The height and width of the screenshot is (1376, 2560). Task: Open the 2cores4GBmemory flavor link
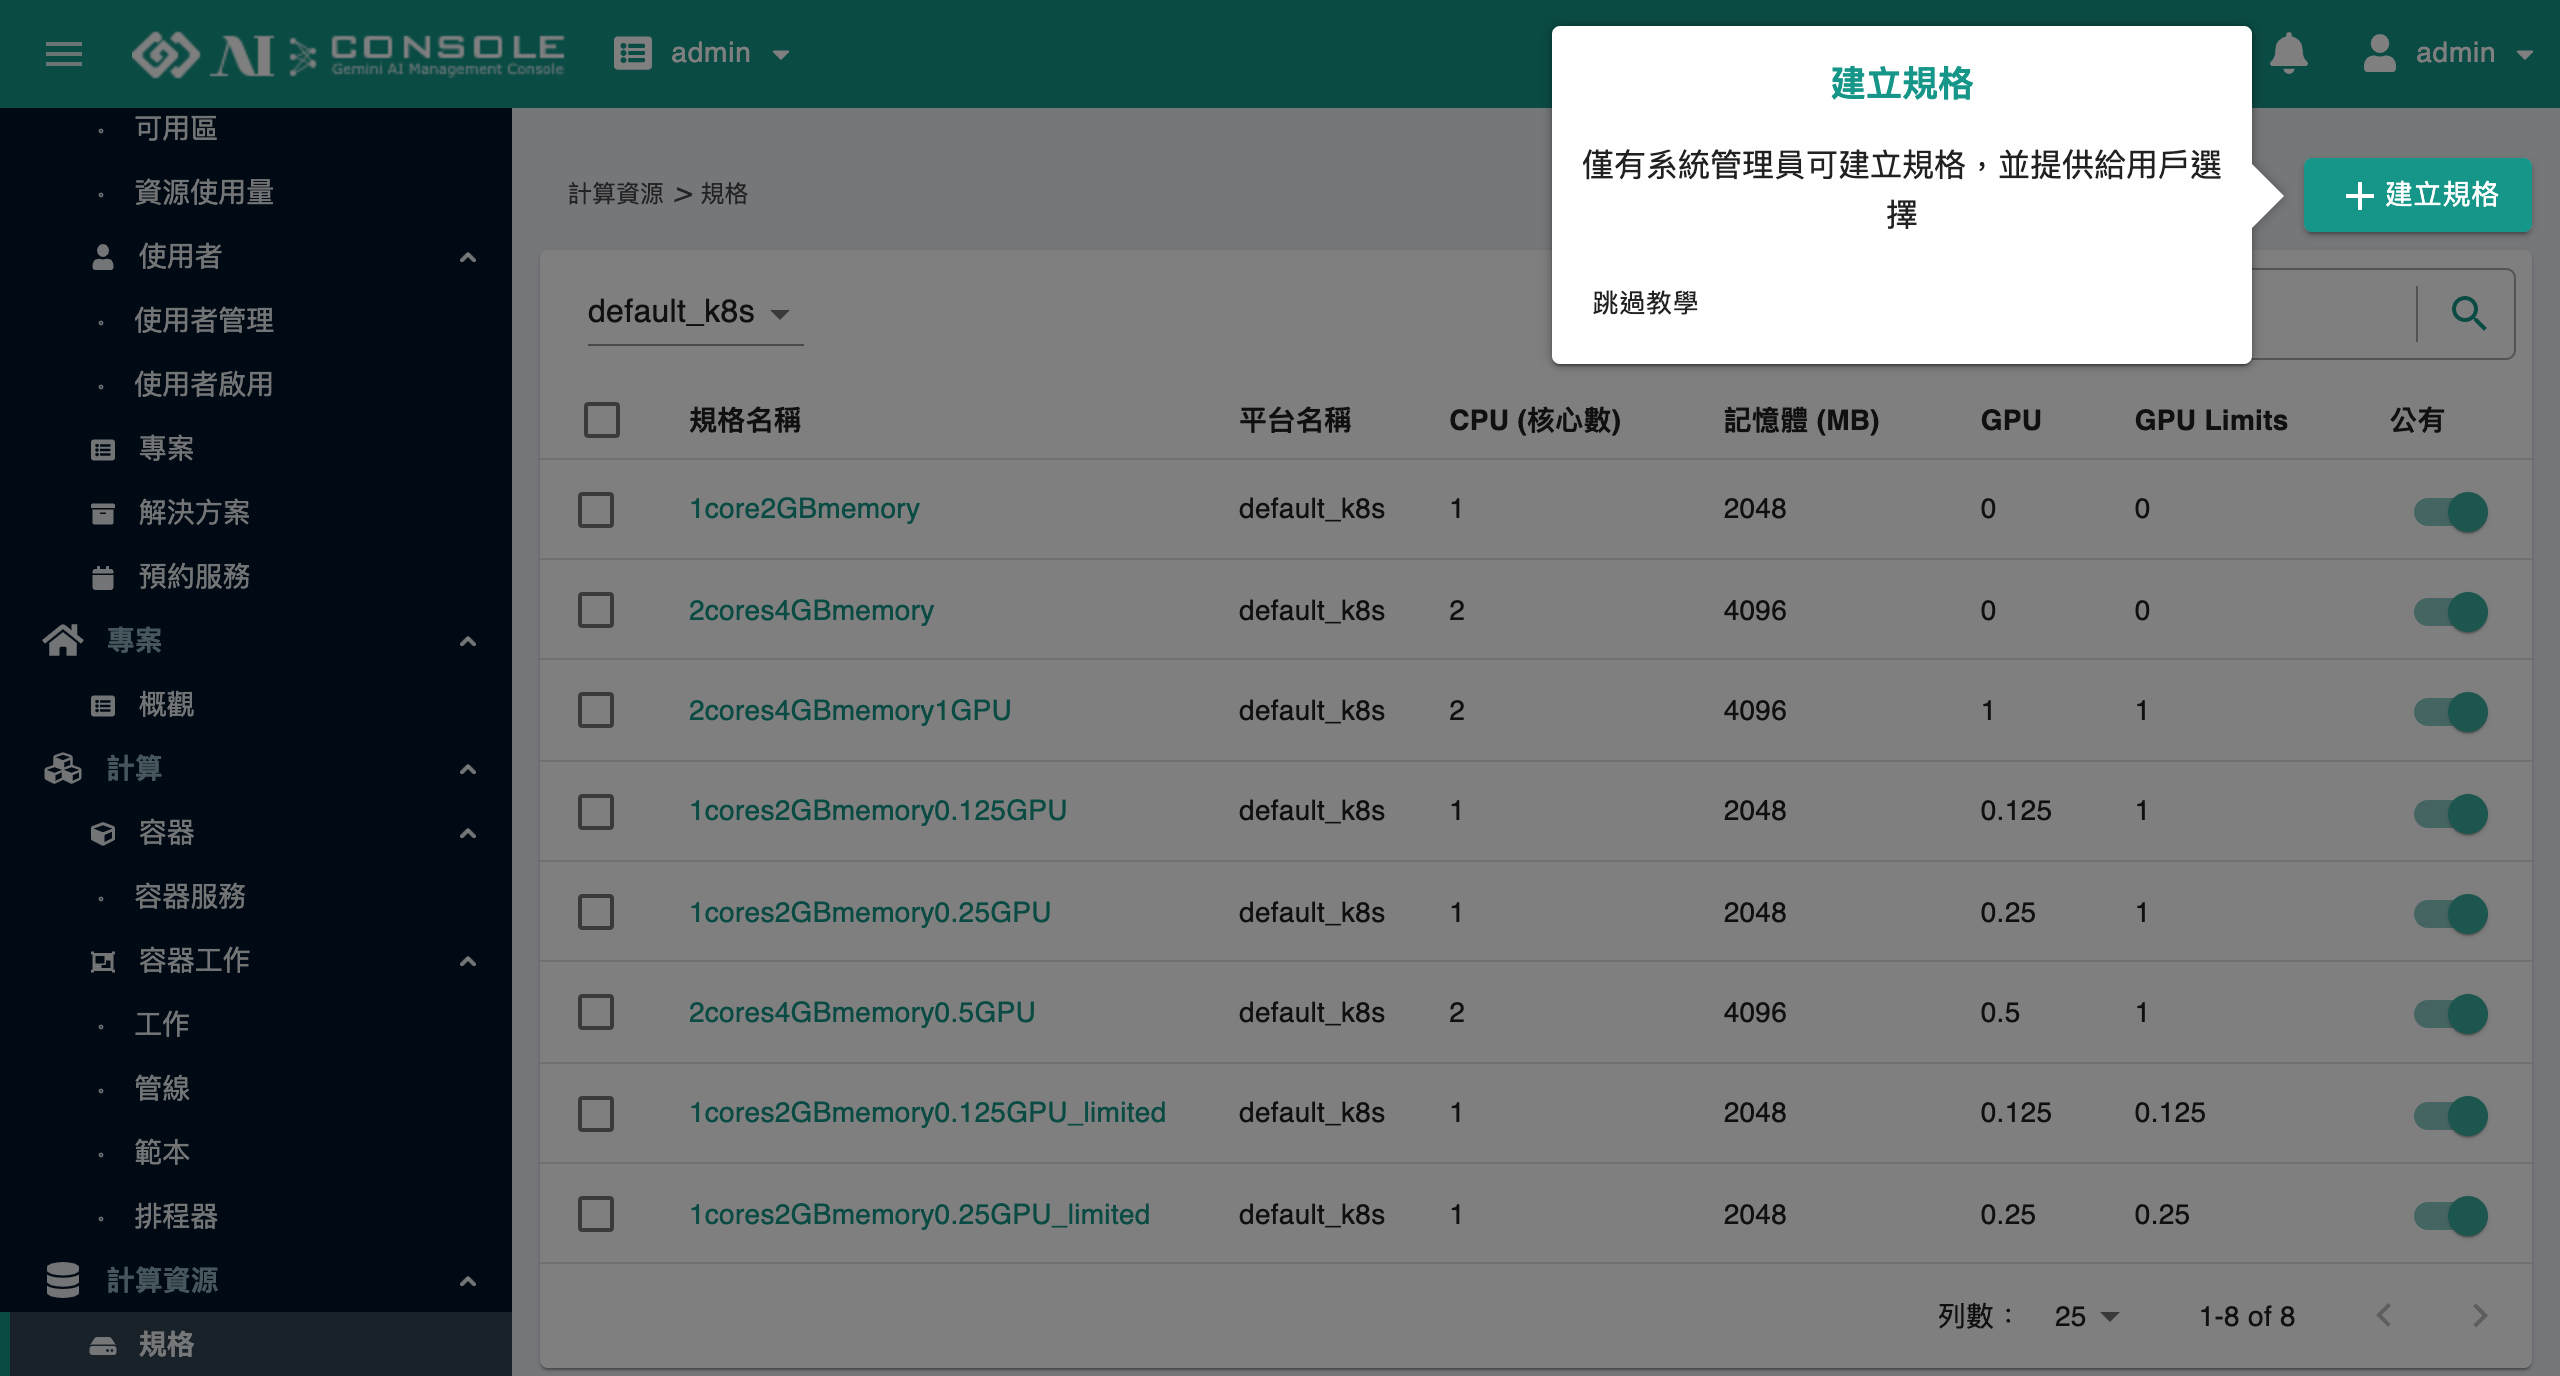pos(811,610)
